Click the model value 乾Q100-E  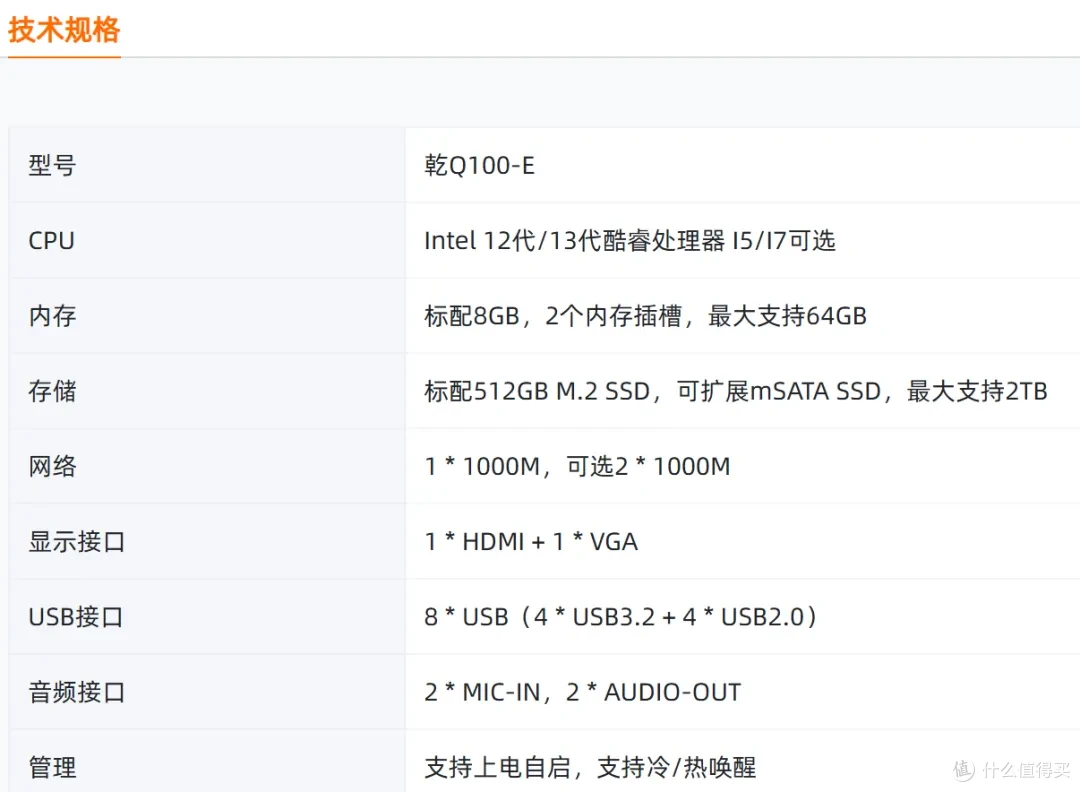point(479,165)
